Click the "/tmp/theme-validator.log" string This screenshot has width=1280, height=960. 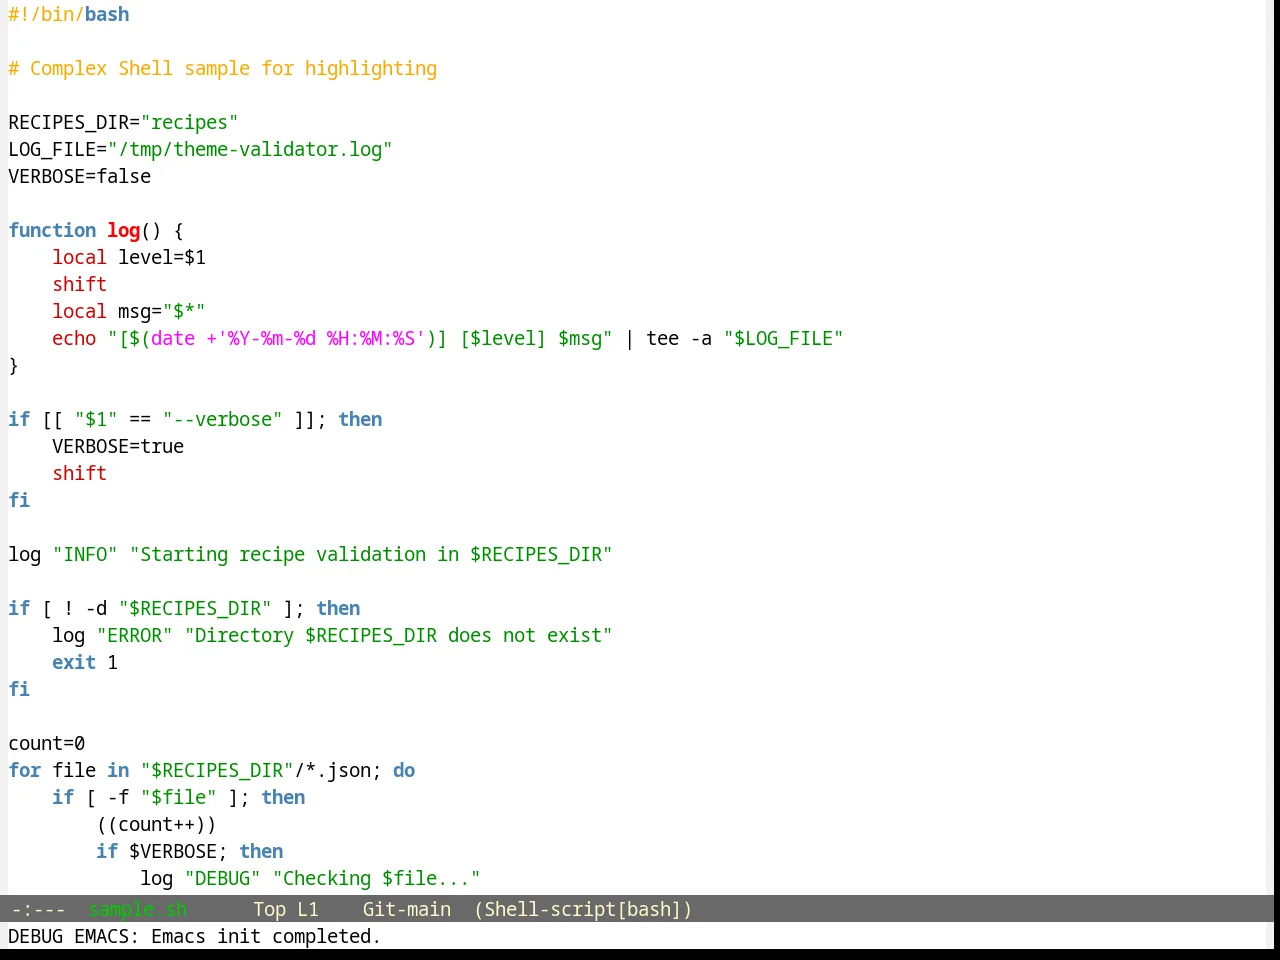pyautogui.click(x=250, y=149)
